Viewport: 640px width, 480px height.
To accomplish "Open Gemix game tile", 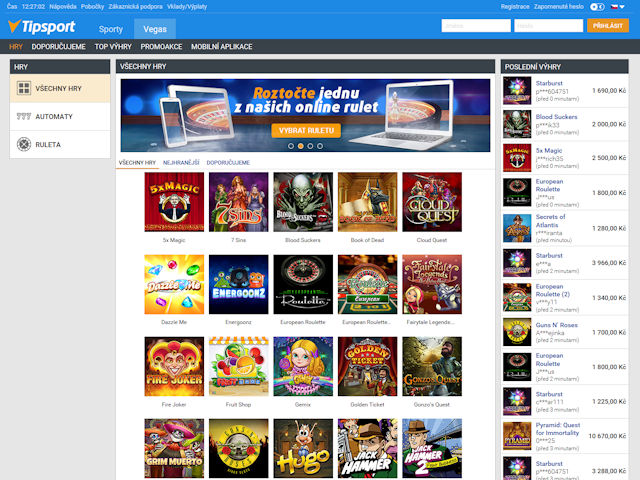I will coord(303,367).
